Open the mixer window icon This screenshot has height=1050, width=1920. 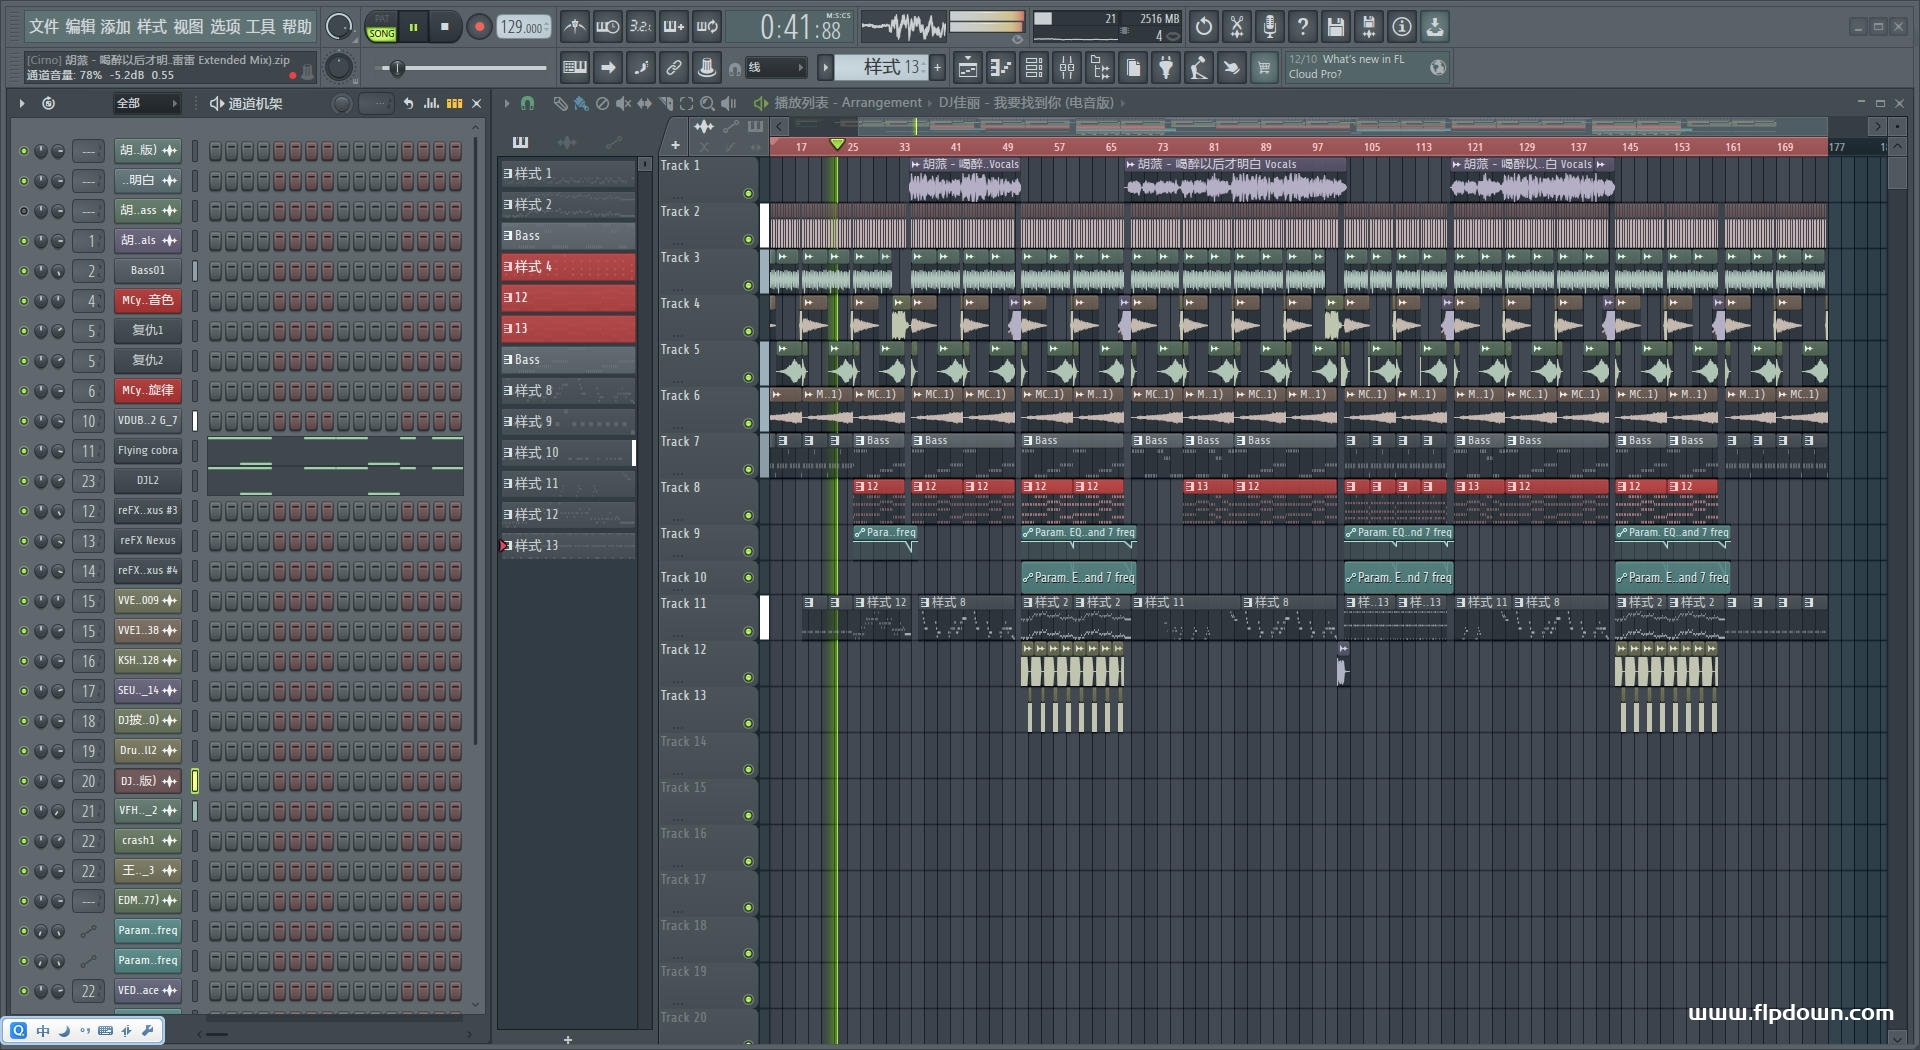1067,68
